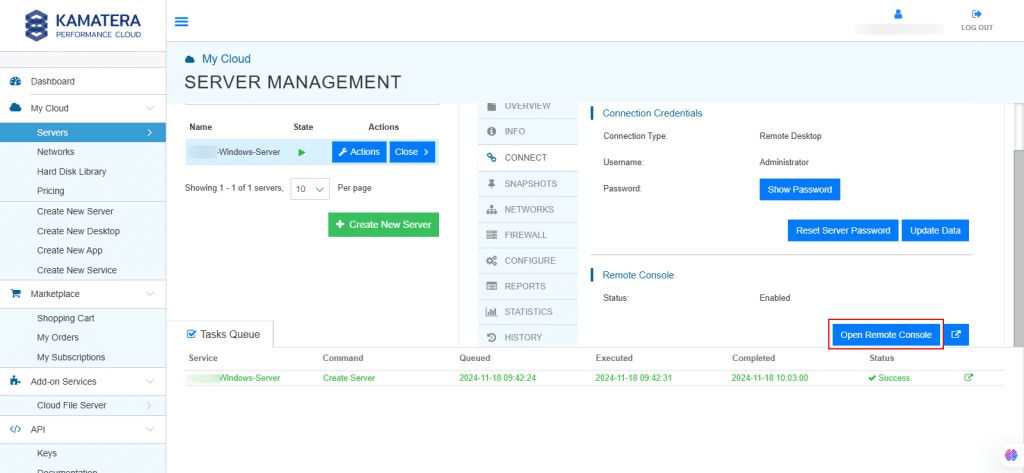
Task: Open the server Actions button
Action: pos(358,152)
